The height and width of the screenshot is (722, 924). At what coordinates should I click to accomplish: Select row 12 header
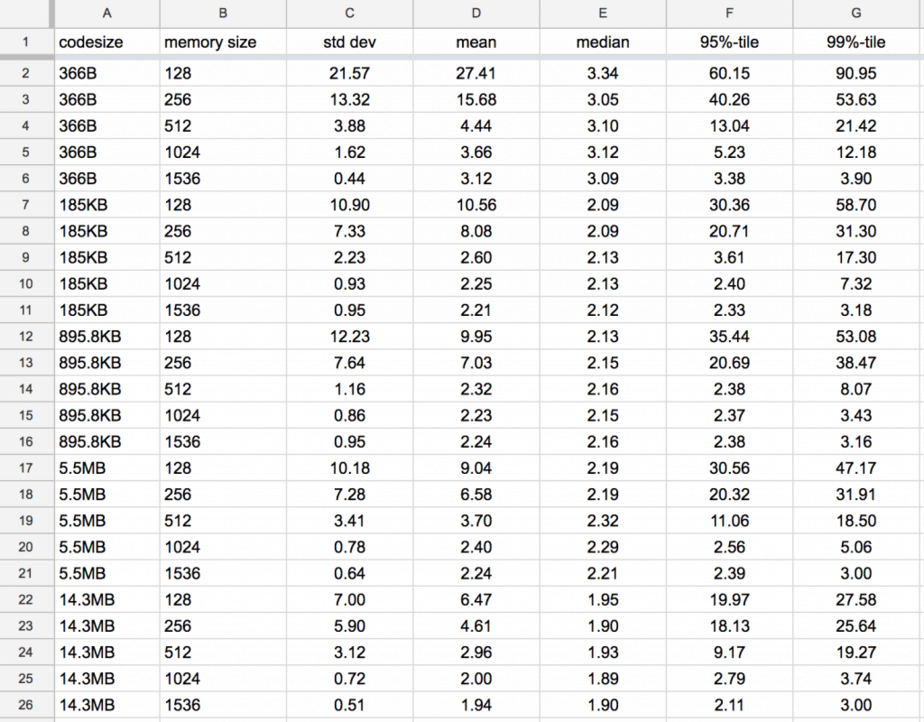[x=25, y=336]
